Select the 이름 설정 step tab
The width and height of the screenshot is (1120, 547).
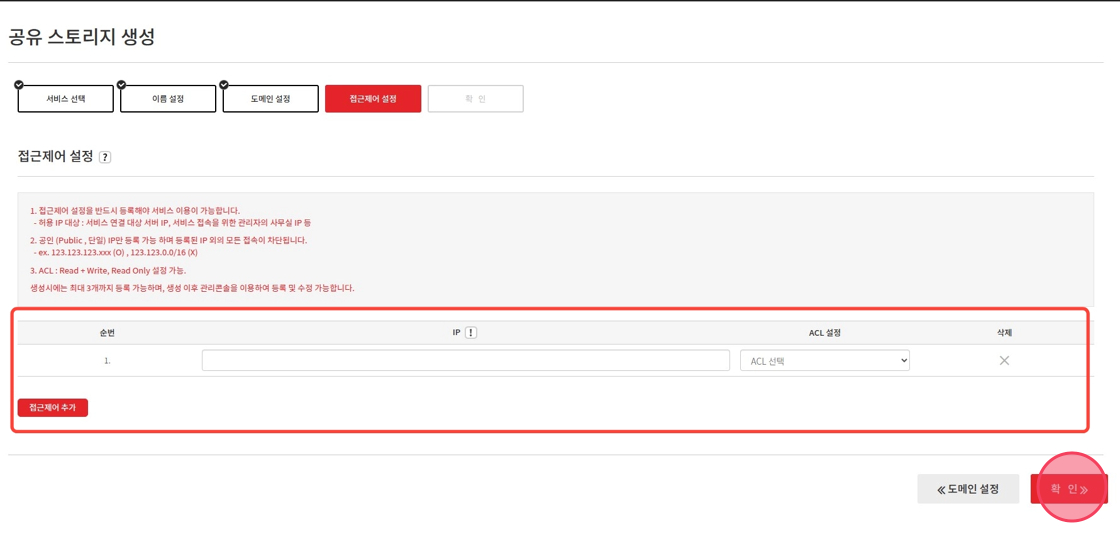(x=168, y=99)
